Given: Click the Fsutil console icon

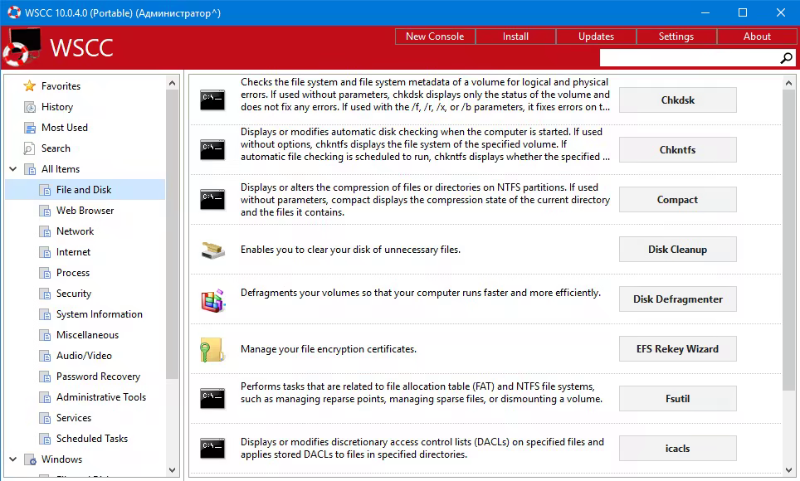Looking at the screenshot, I should (x=212, y=399).
